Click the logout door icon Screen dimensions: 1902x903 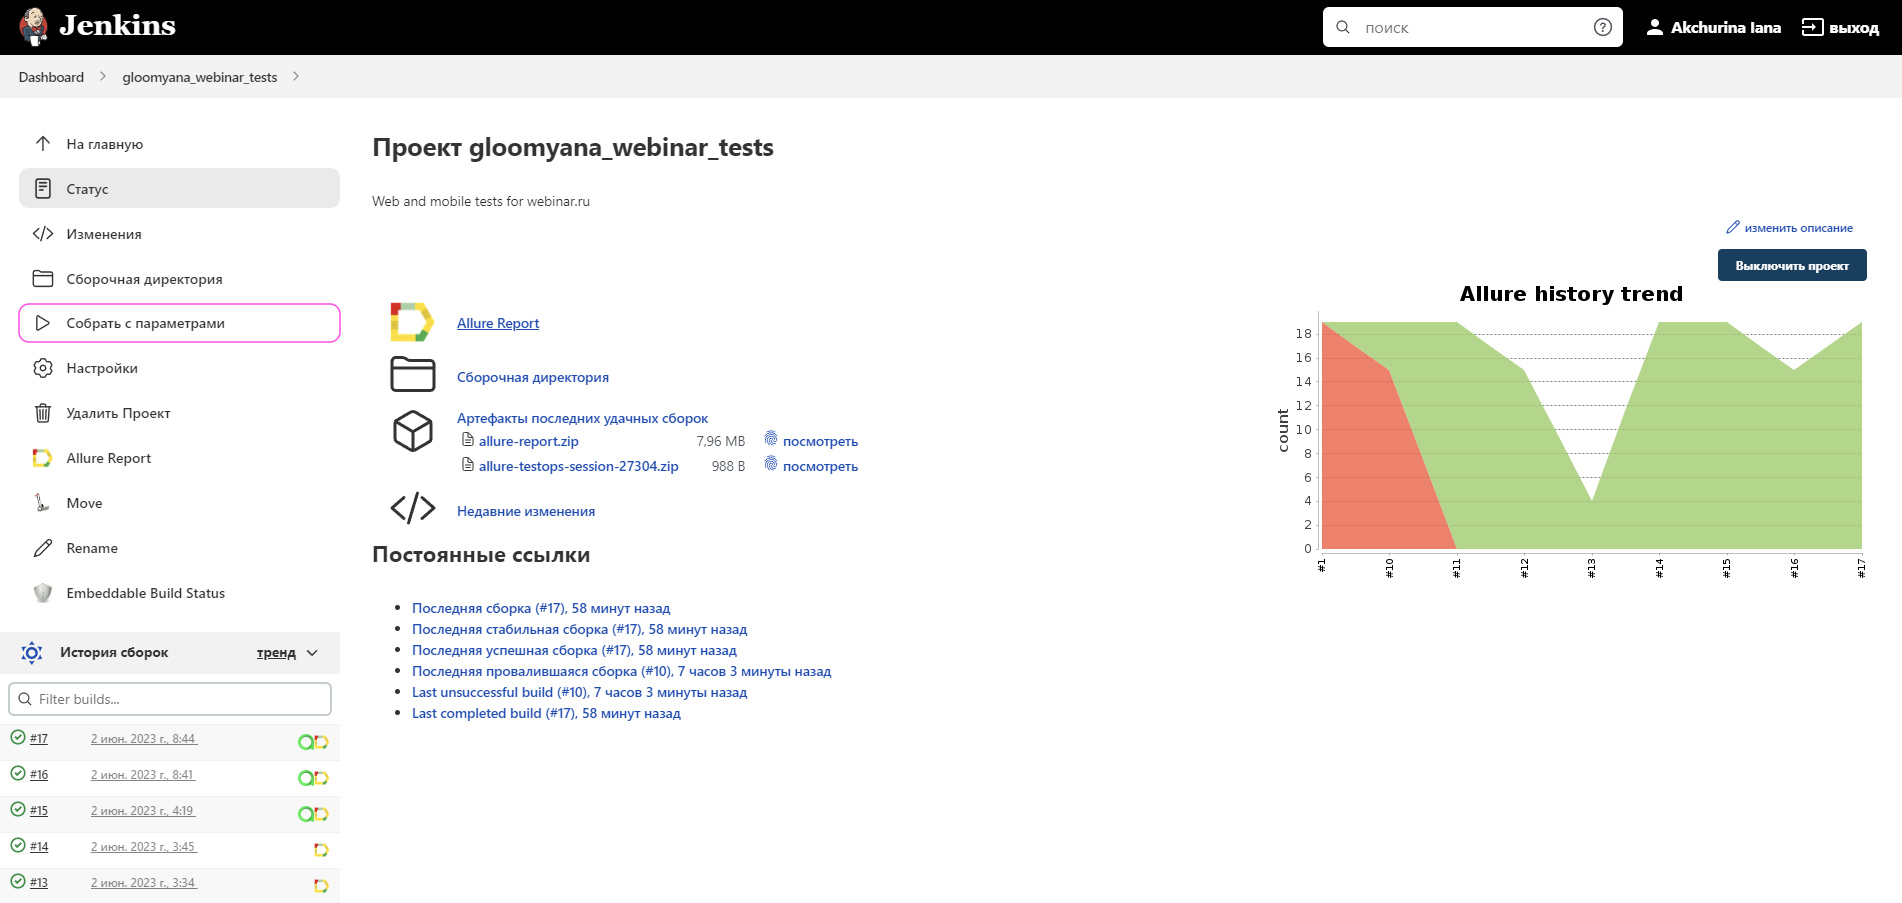[x=1812, y=27]
